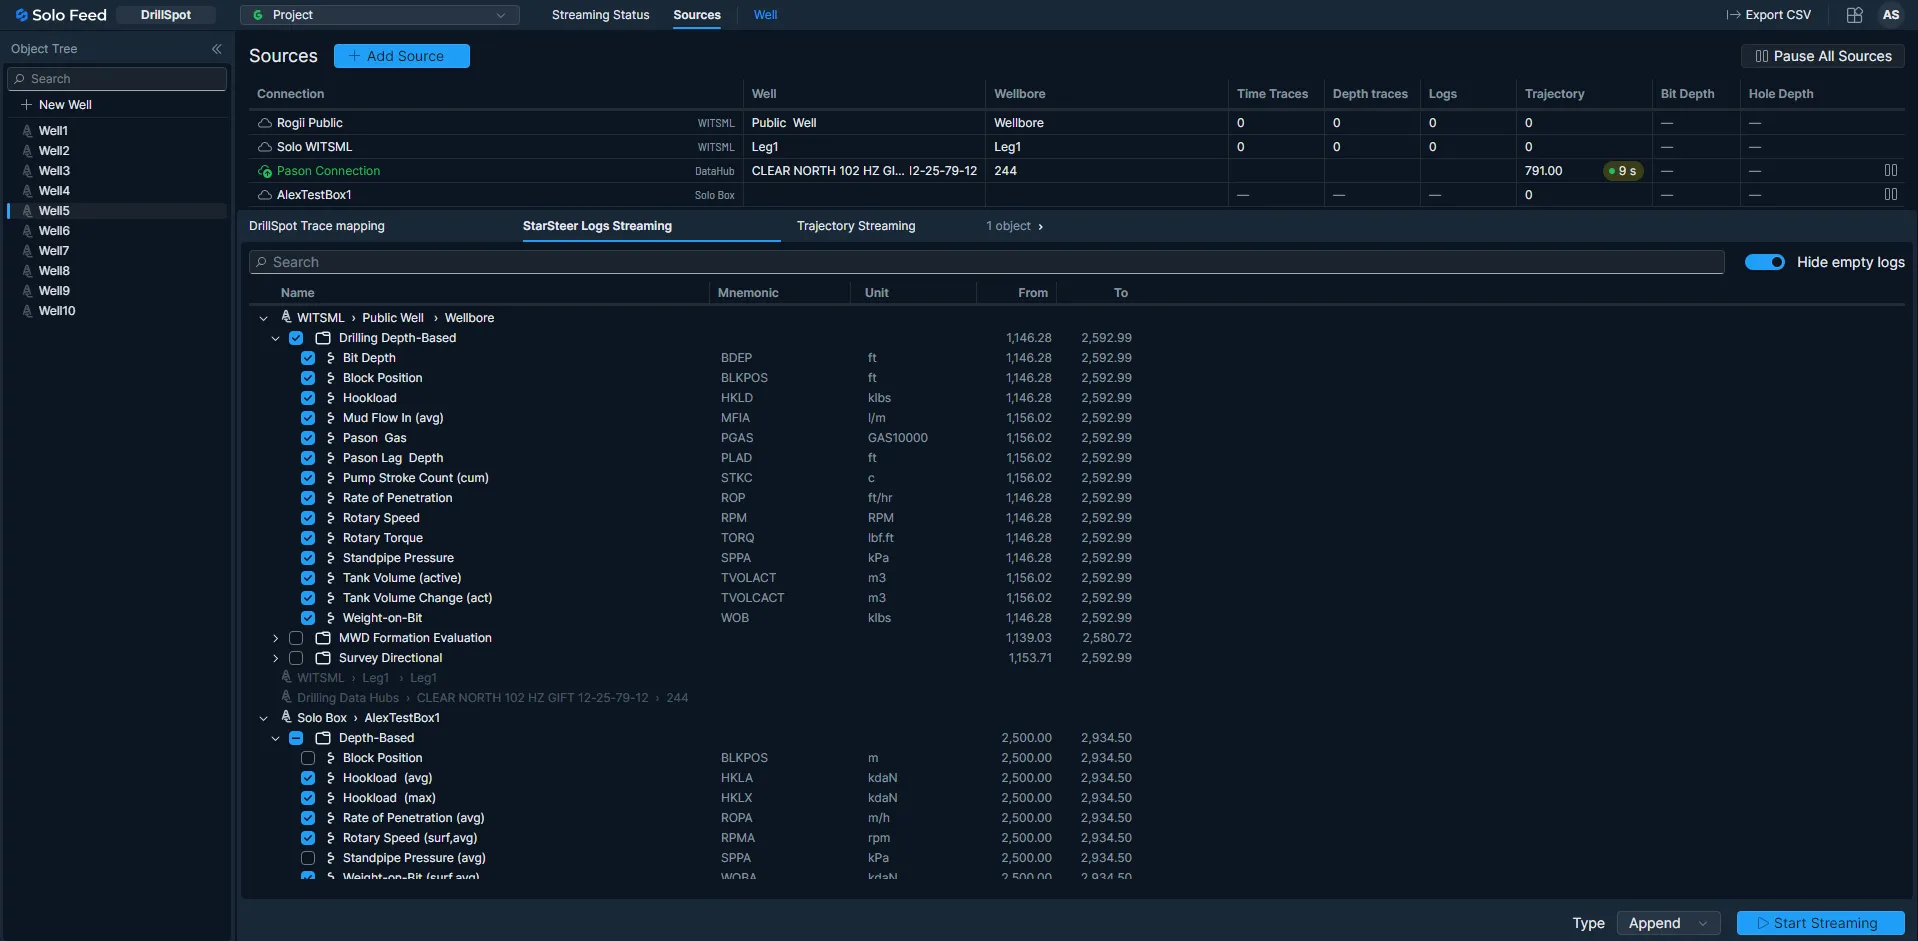Collapse the Object Tree panel

216,49
